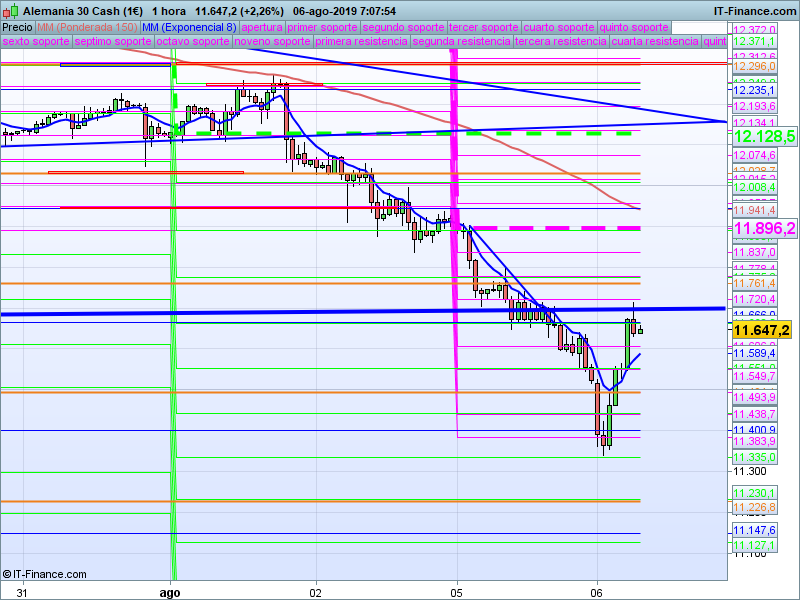Click the 12.008,4 green axis label
Viewport: 800px width, 600px height.
[x=755, y=187]
